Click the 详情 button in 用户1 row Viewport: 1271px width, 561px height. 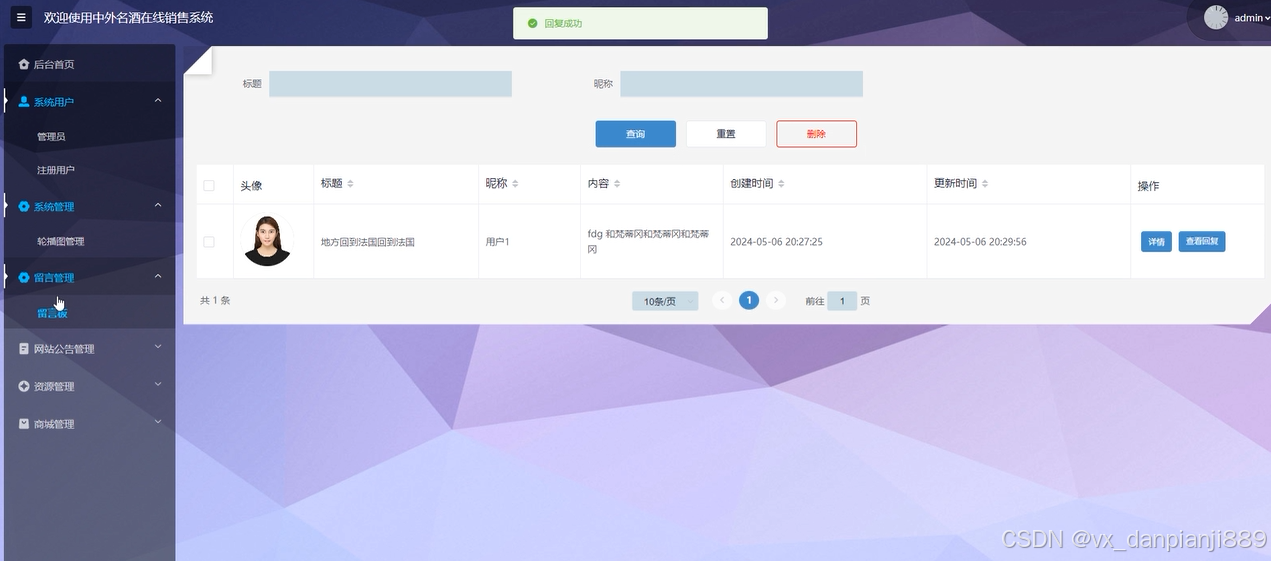click(x=1156, y=242)
